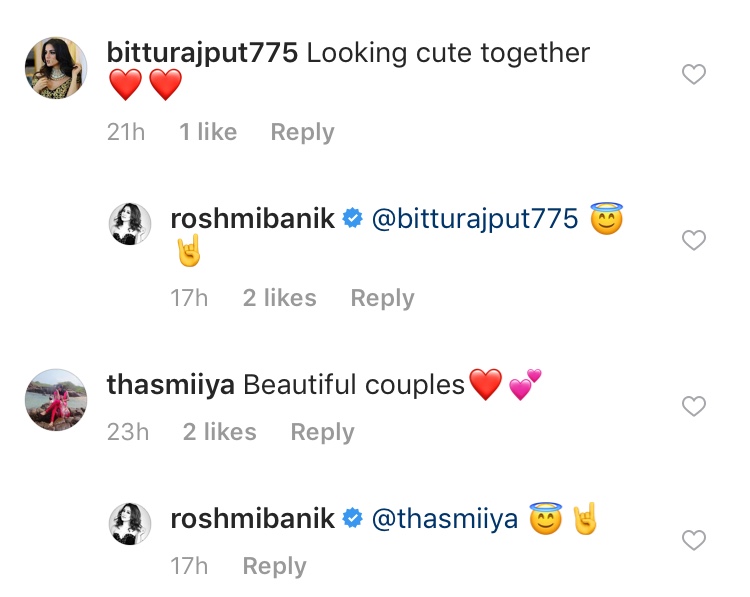
Task: Open roshmibanik username in first reply
Action: point(252,219)
